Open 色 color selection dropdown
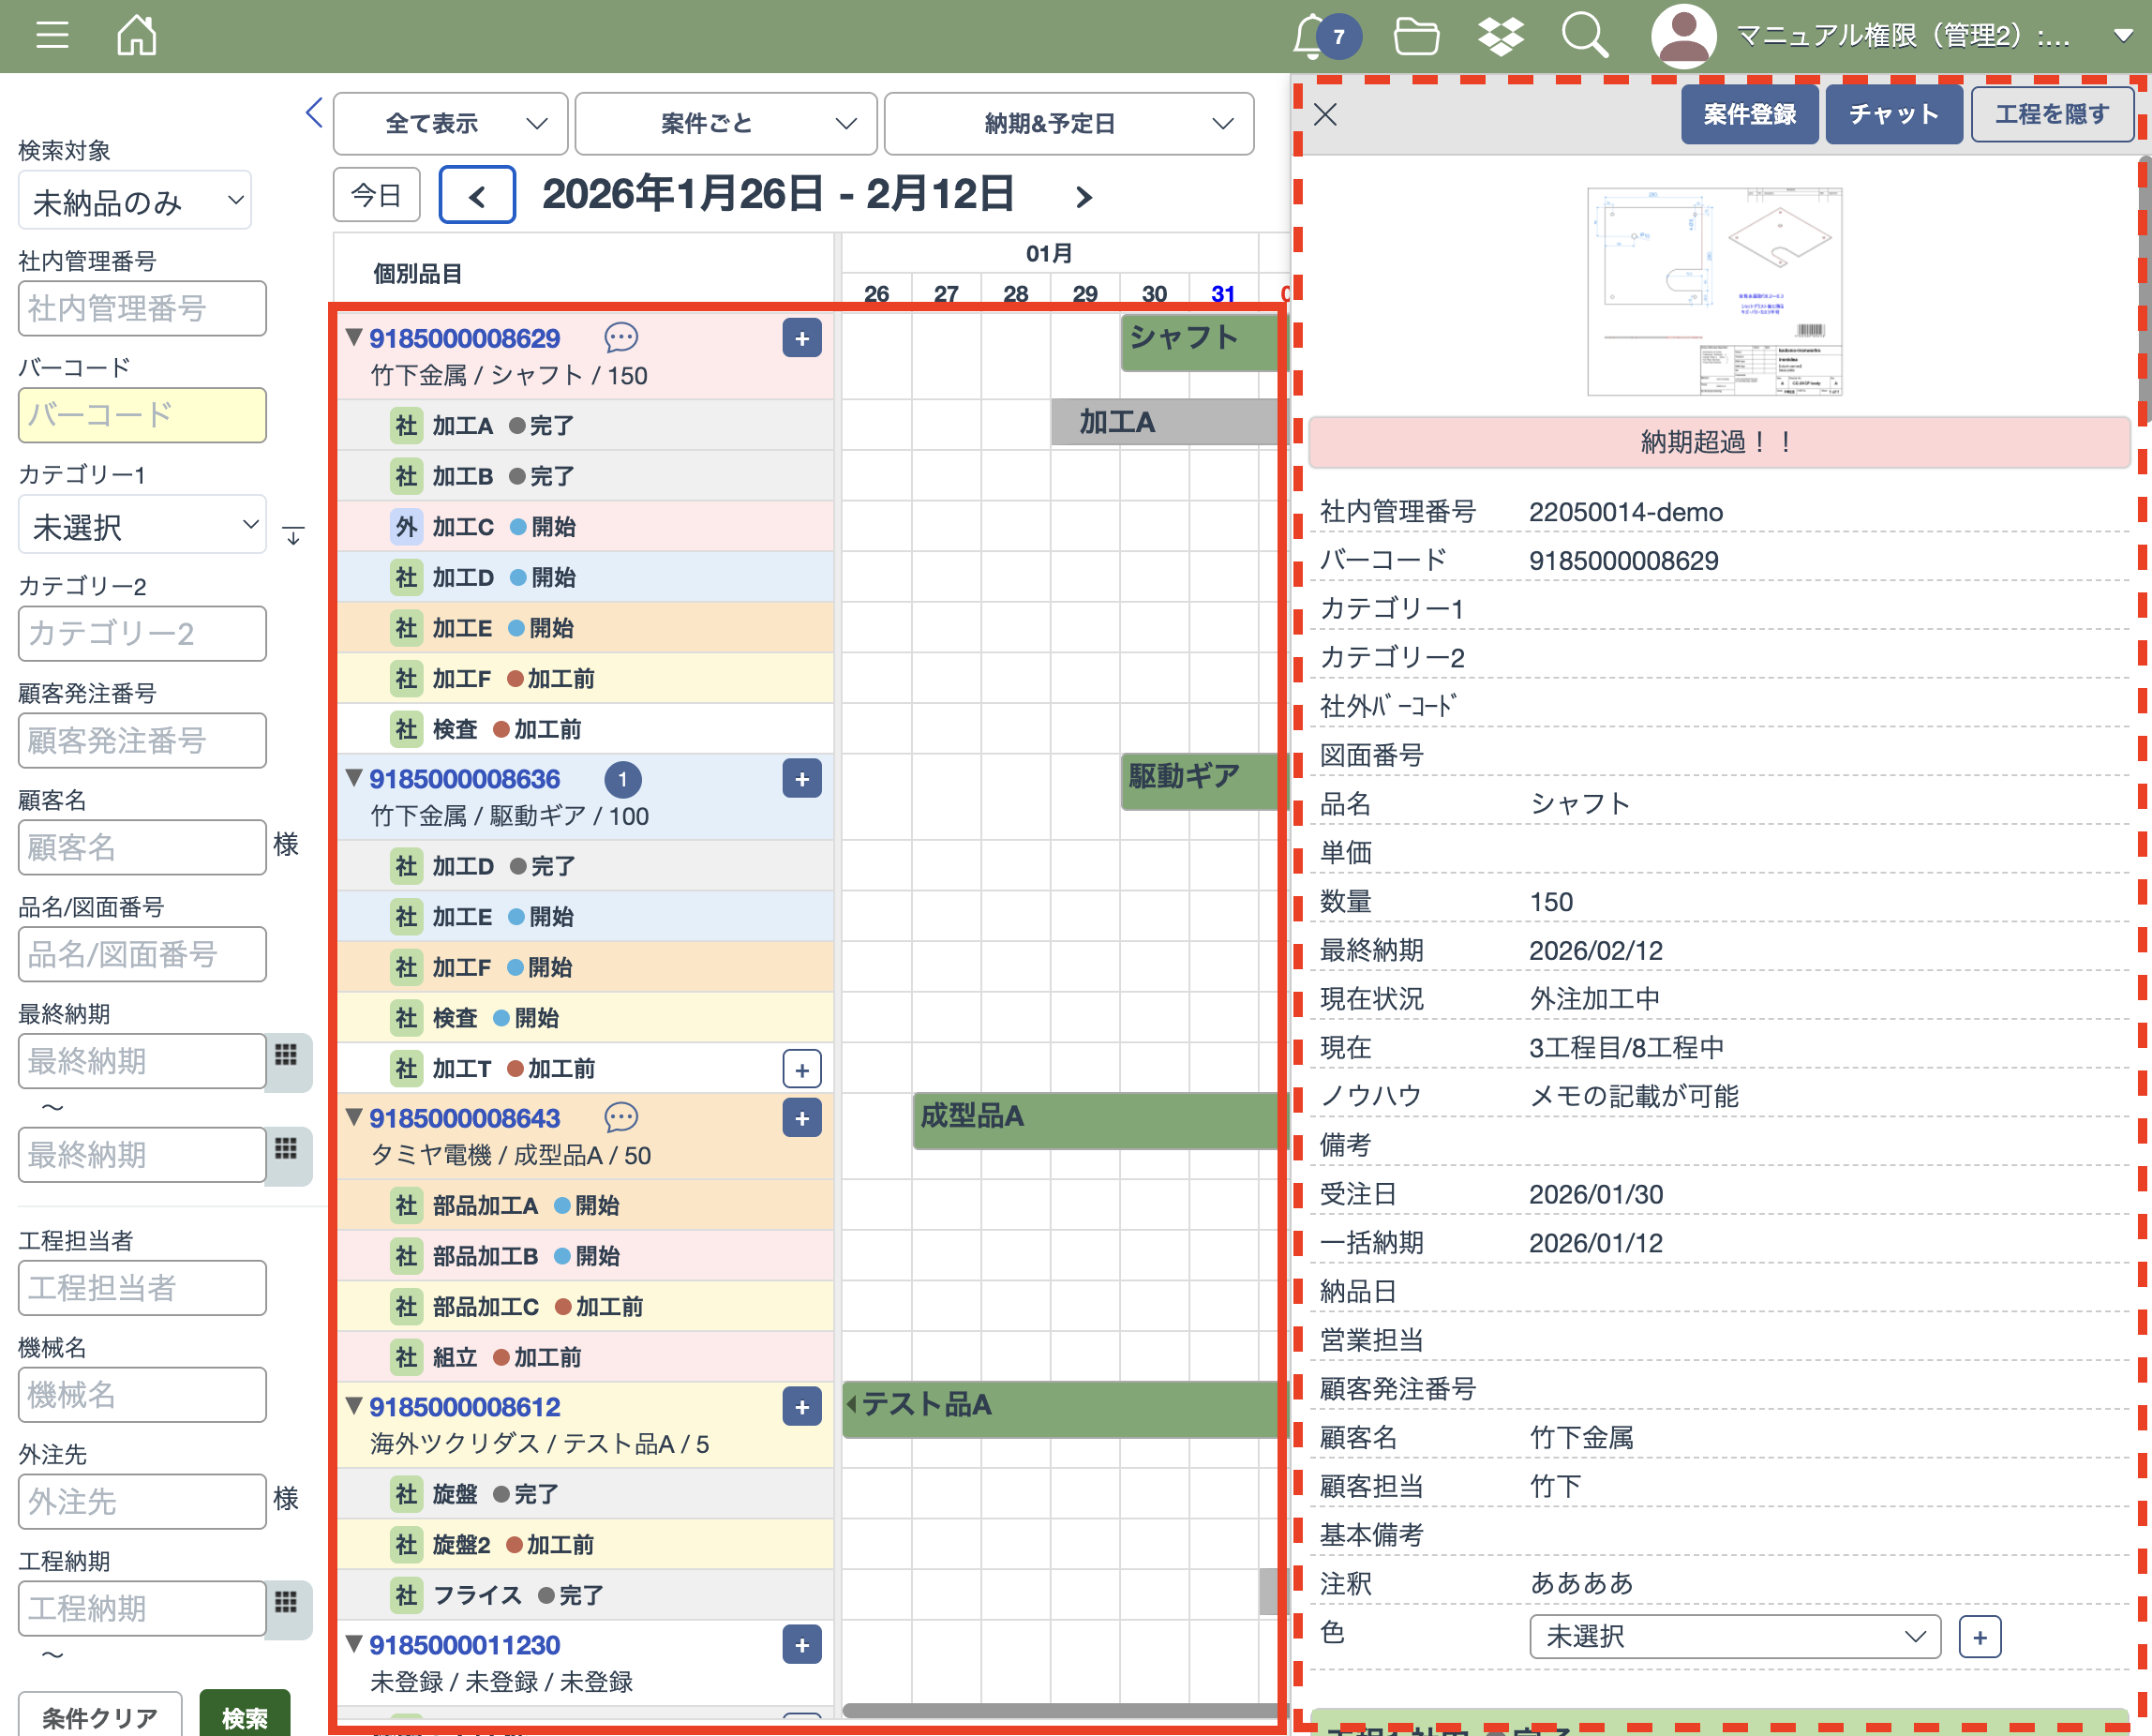This screenshot has height=1736, width=2152. 1734,1636
